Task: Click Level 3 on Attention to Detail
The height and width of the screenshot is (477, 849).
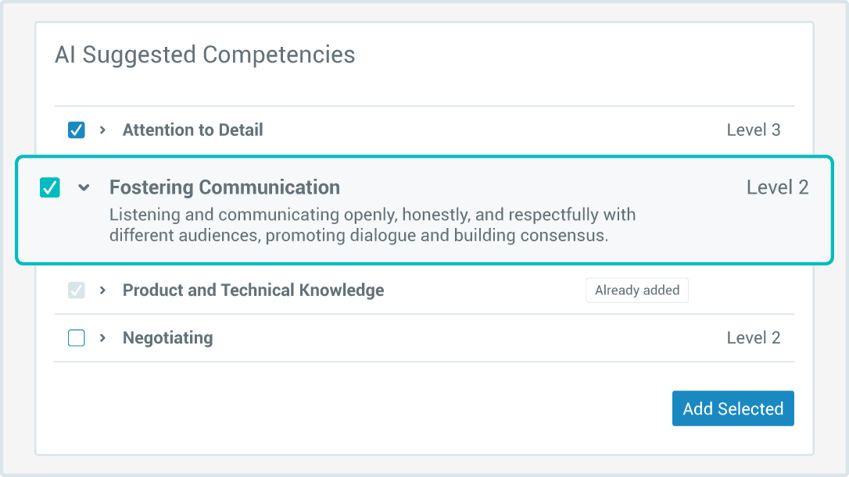Action: coord(753,130)
